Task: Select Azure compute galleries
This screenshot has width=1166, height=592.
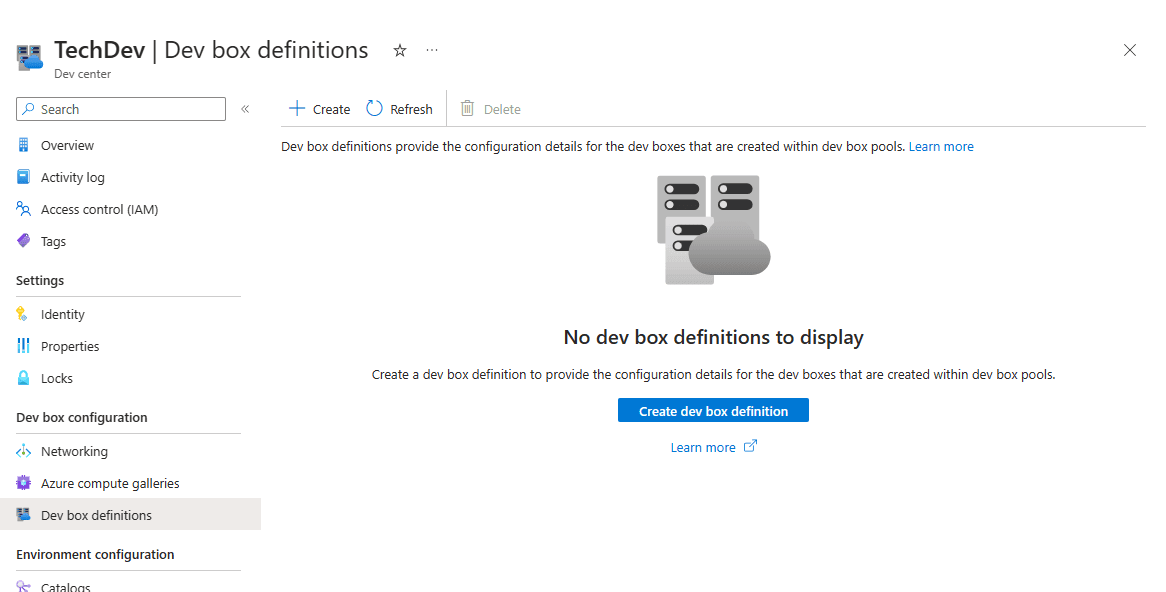Action: point(110,483)
